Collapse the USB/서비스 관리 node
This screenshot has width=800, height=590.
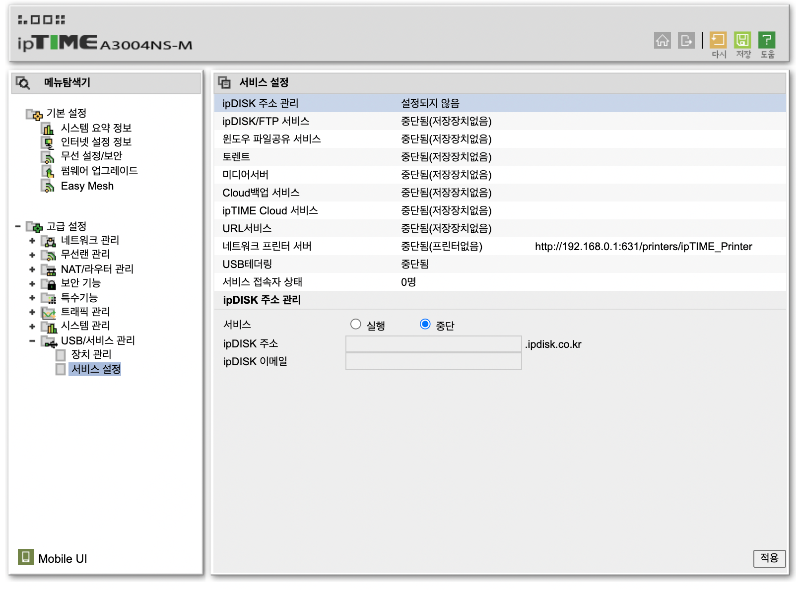point(32,340)
